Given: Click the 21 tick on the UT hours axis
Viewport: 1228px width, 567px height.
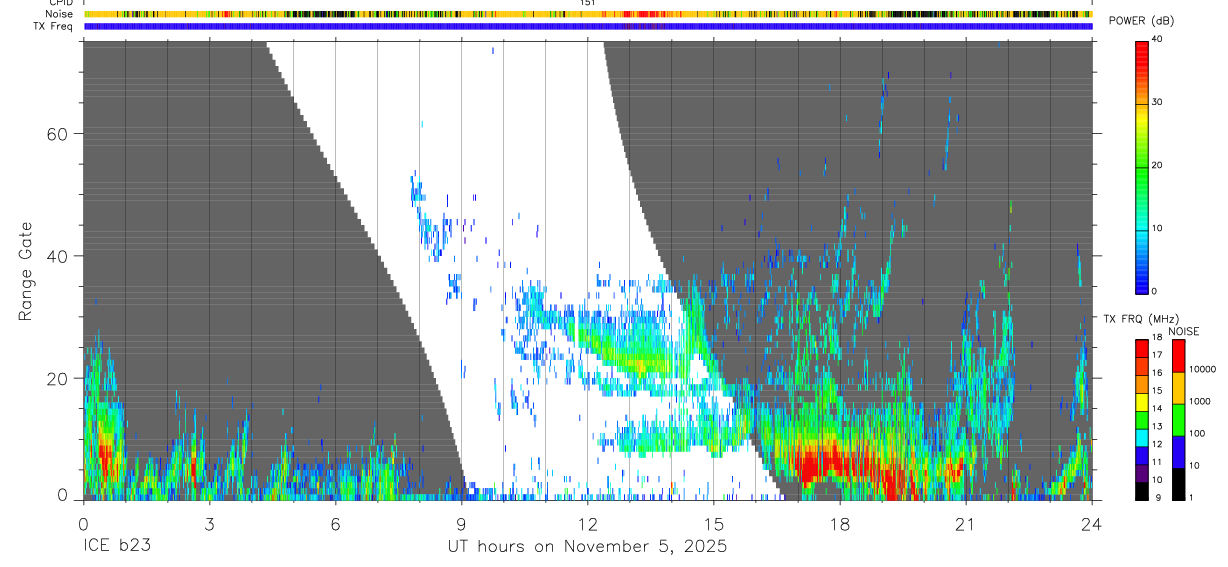Looking at the screenshot, I should pyautogui.click(x=965, y=524).
